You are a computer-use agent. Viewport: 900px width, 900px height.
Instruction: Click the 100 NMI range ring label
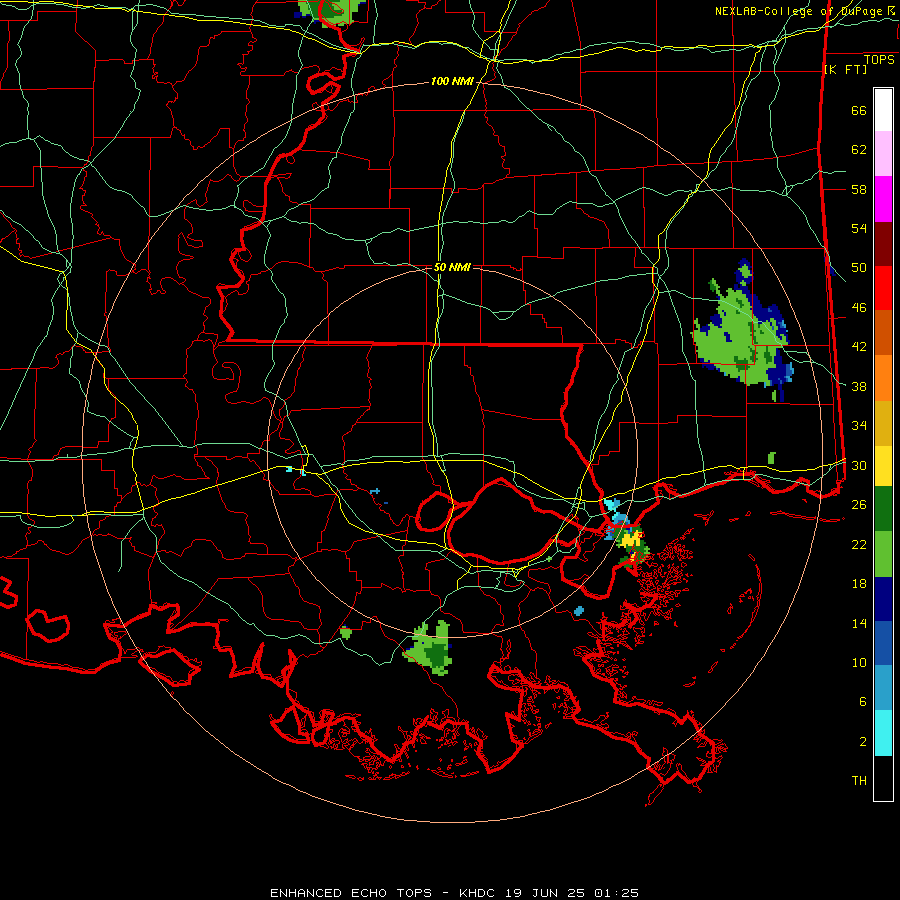[x=452, y=81]
